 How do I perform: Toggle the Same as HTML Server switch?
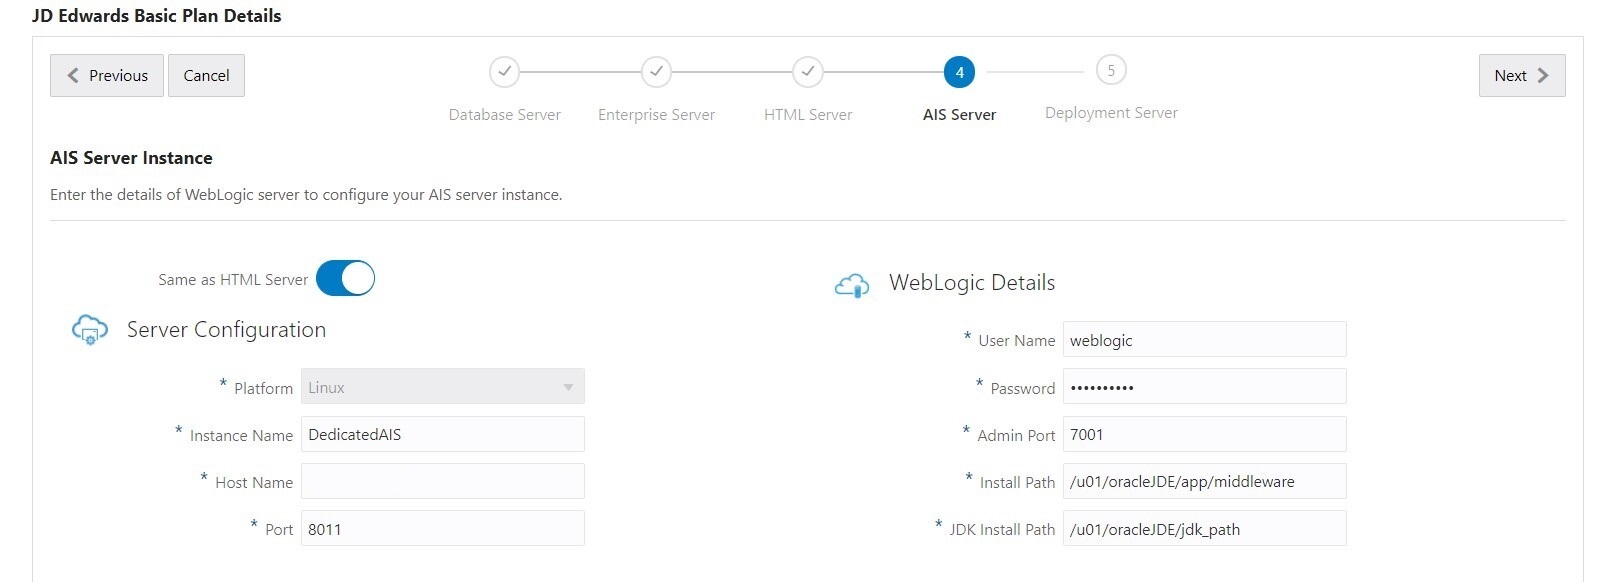[x=345, y=278]
